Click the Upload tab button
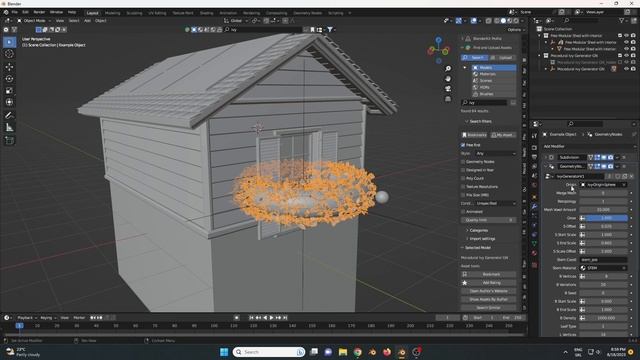 (502, 58)
